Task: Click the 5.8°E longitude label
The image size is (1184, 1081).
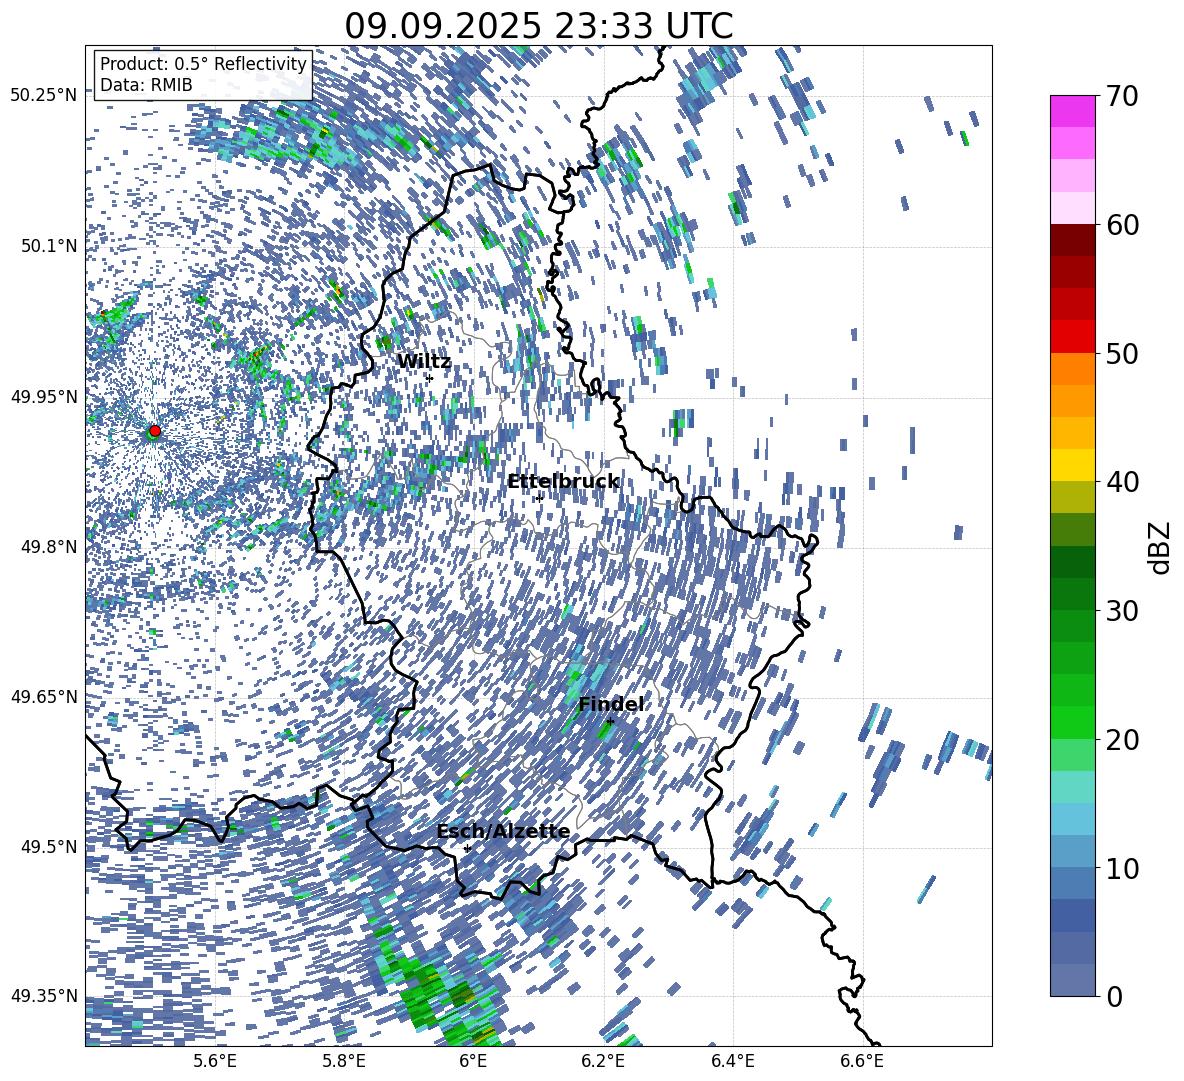Action: click(x=344, y=1061)
